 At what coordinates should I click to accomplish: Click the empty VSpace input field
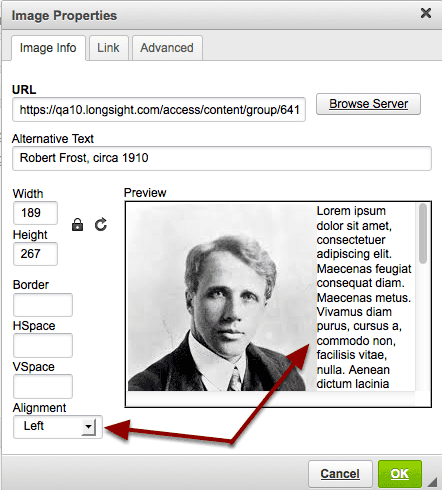(43, 386)
